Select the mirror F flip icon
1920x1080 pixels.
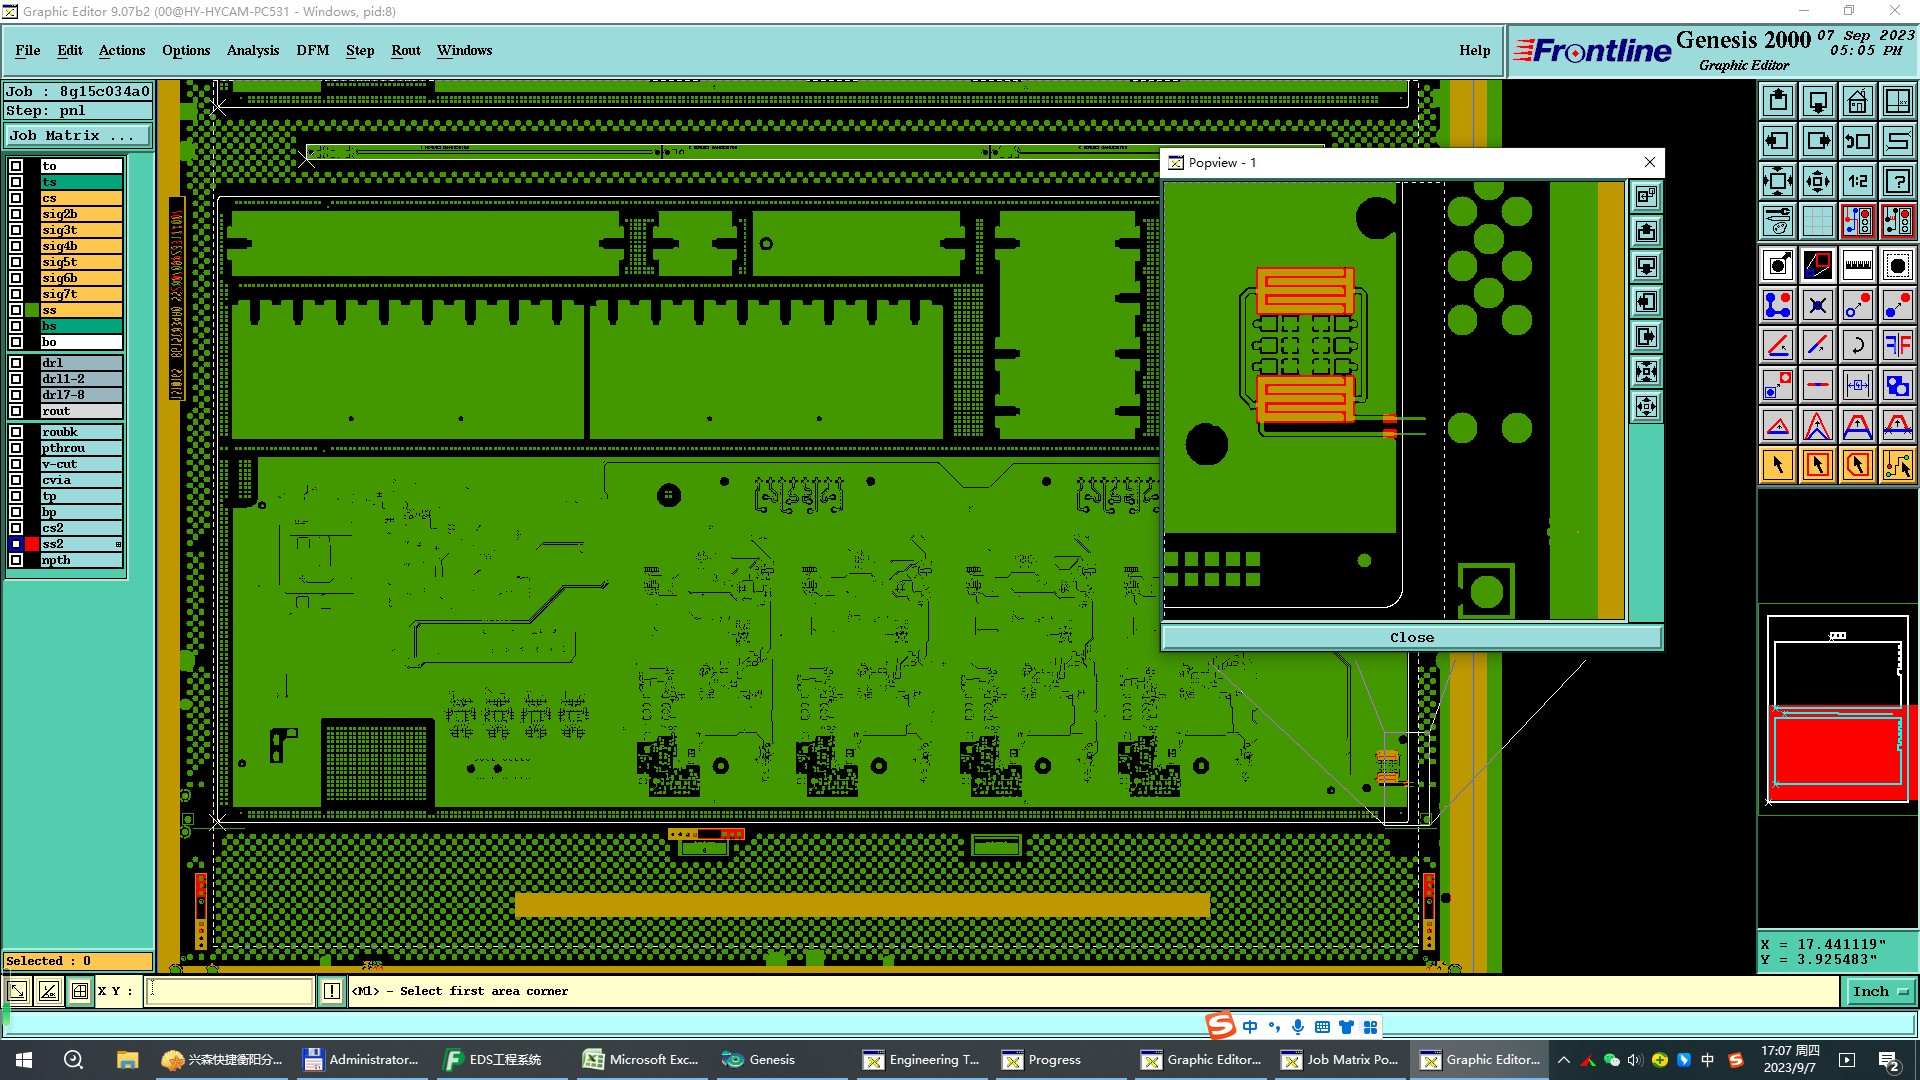[x=1897, y=345]
